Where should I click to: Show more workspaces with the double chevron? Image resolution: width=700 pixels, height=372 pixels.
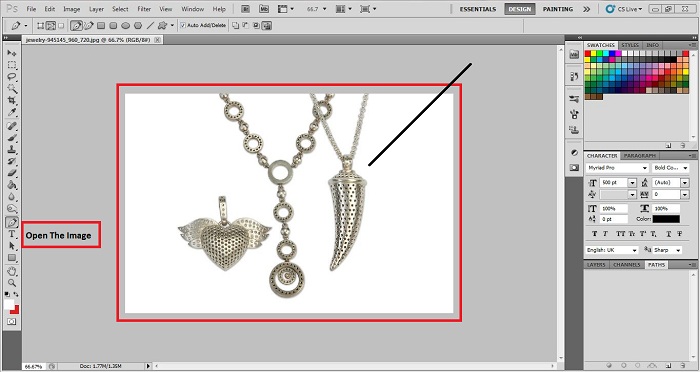tap(586, 9)
